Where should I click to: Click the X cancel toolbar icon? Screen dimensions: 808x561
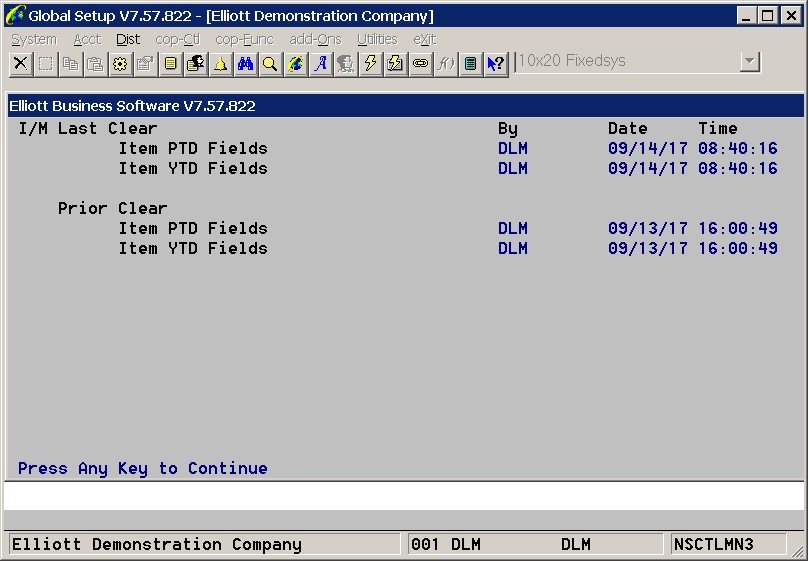[21, 64]
